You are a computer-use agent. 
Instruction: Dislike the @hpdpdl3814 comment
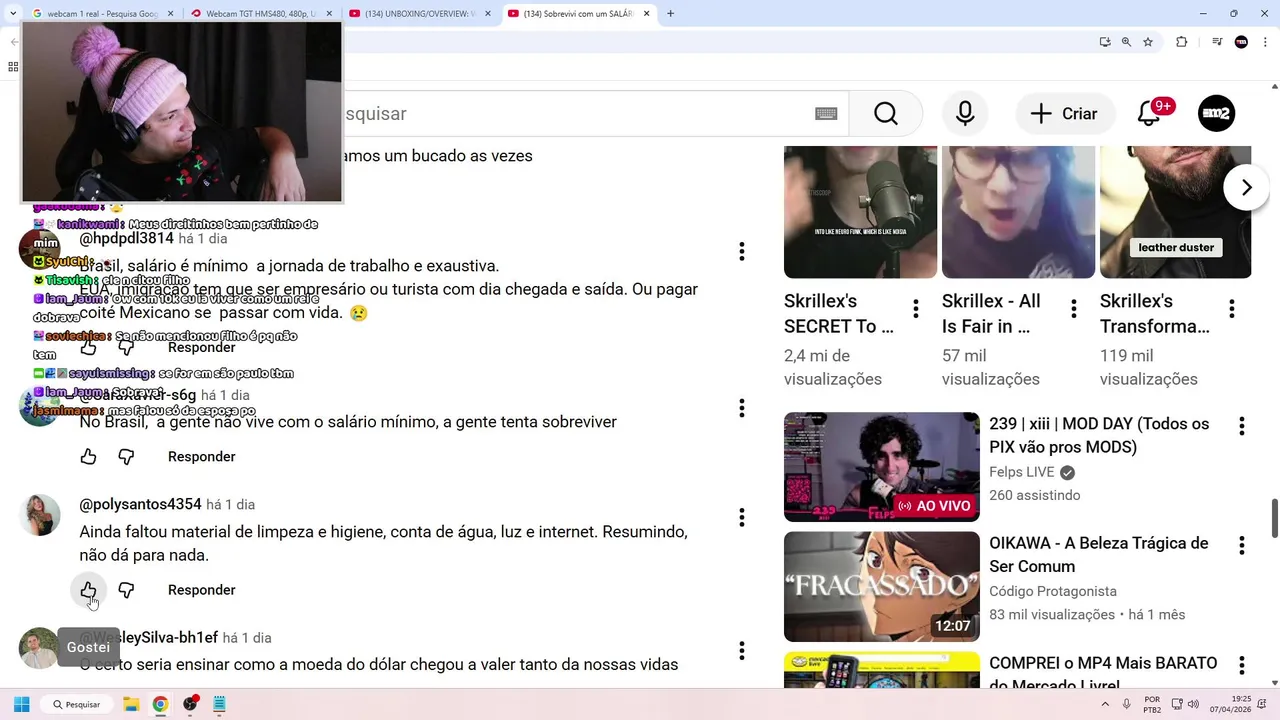click(126, 347)
